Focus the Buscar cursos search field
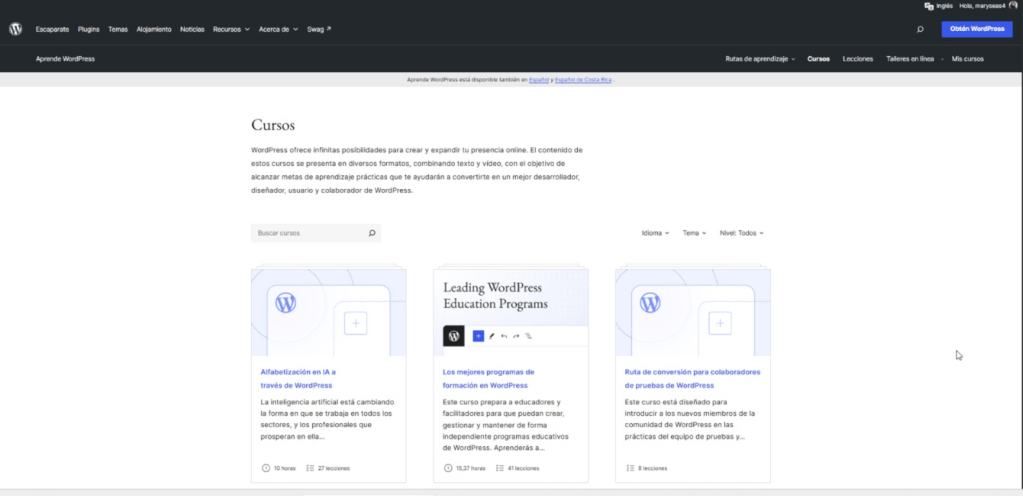The image size is (1023, 496). [x=316, y=233]
